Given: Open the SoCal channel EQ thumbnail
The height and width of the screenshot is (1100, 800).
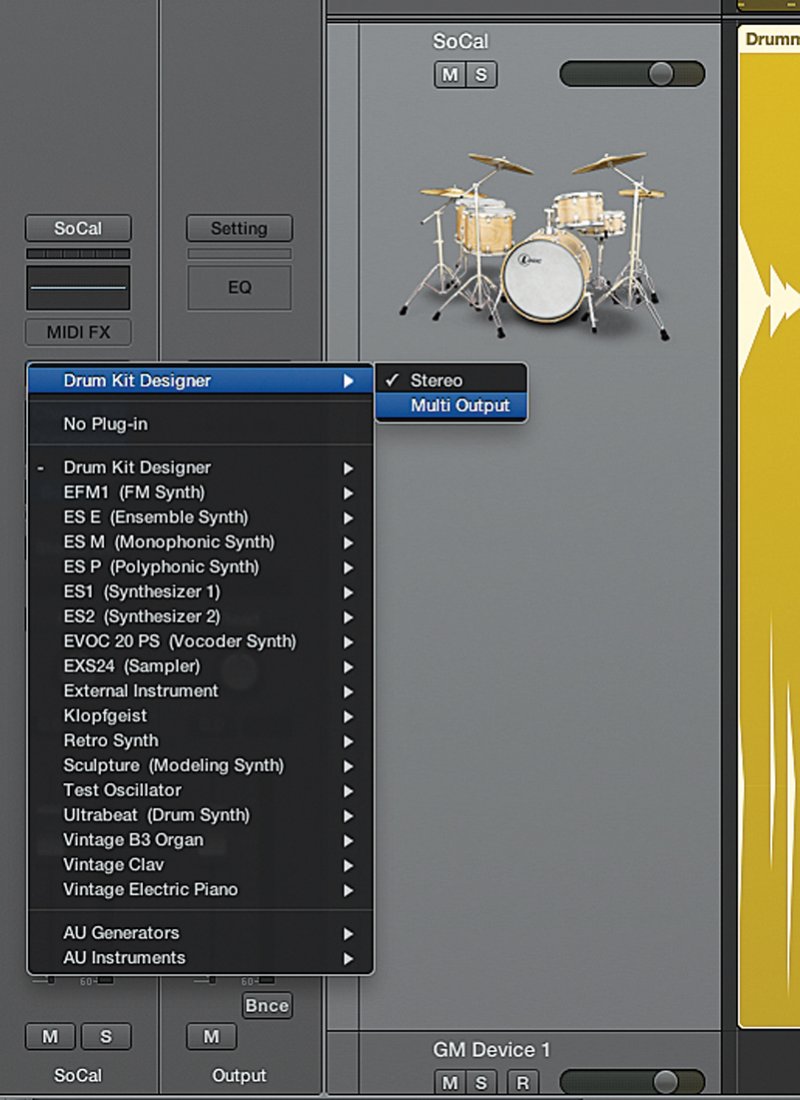Looking at the screenshot, I should click(78, 287).
